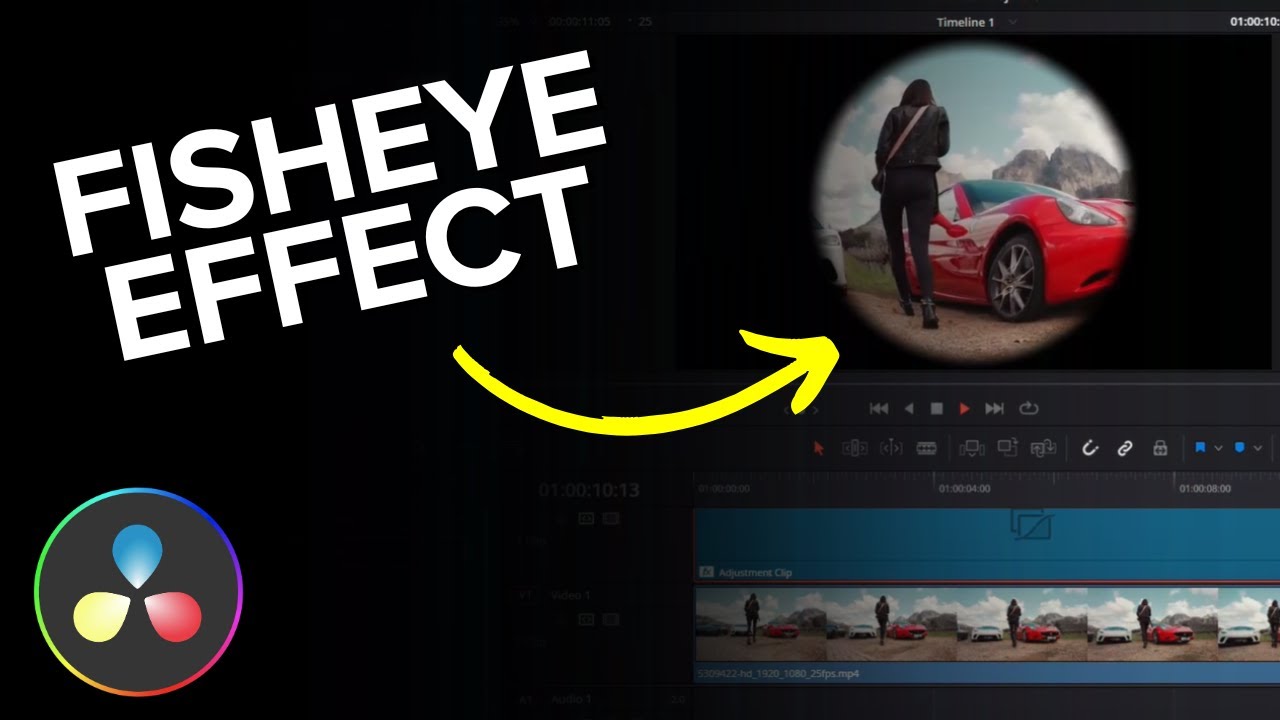
Task: Jump to the first frame with transport control
Action: tap(879, 408)
